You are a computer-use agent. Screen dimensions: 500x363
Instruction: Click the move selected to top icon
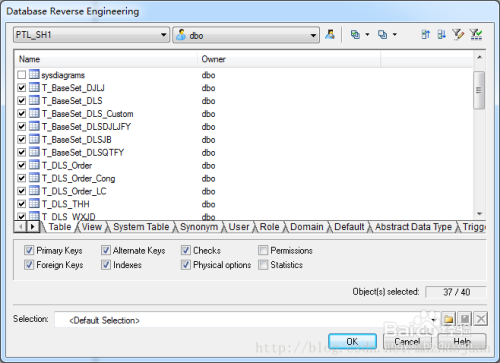pos(426,34)
